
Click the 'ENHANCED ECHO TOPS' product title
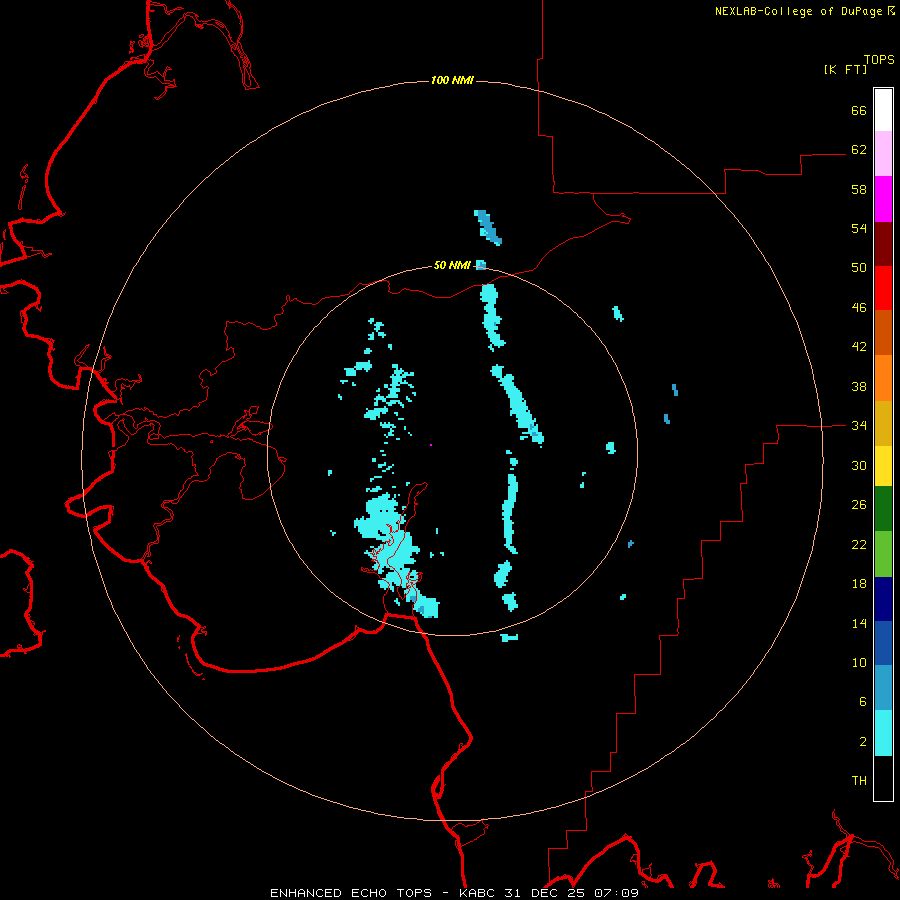[351, 893]
